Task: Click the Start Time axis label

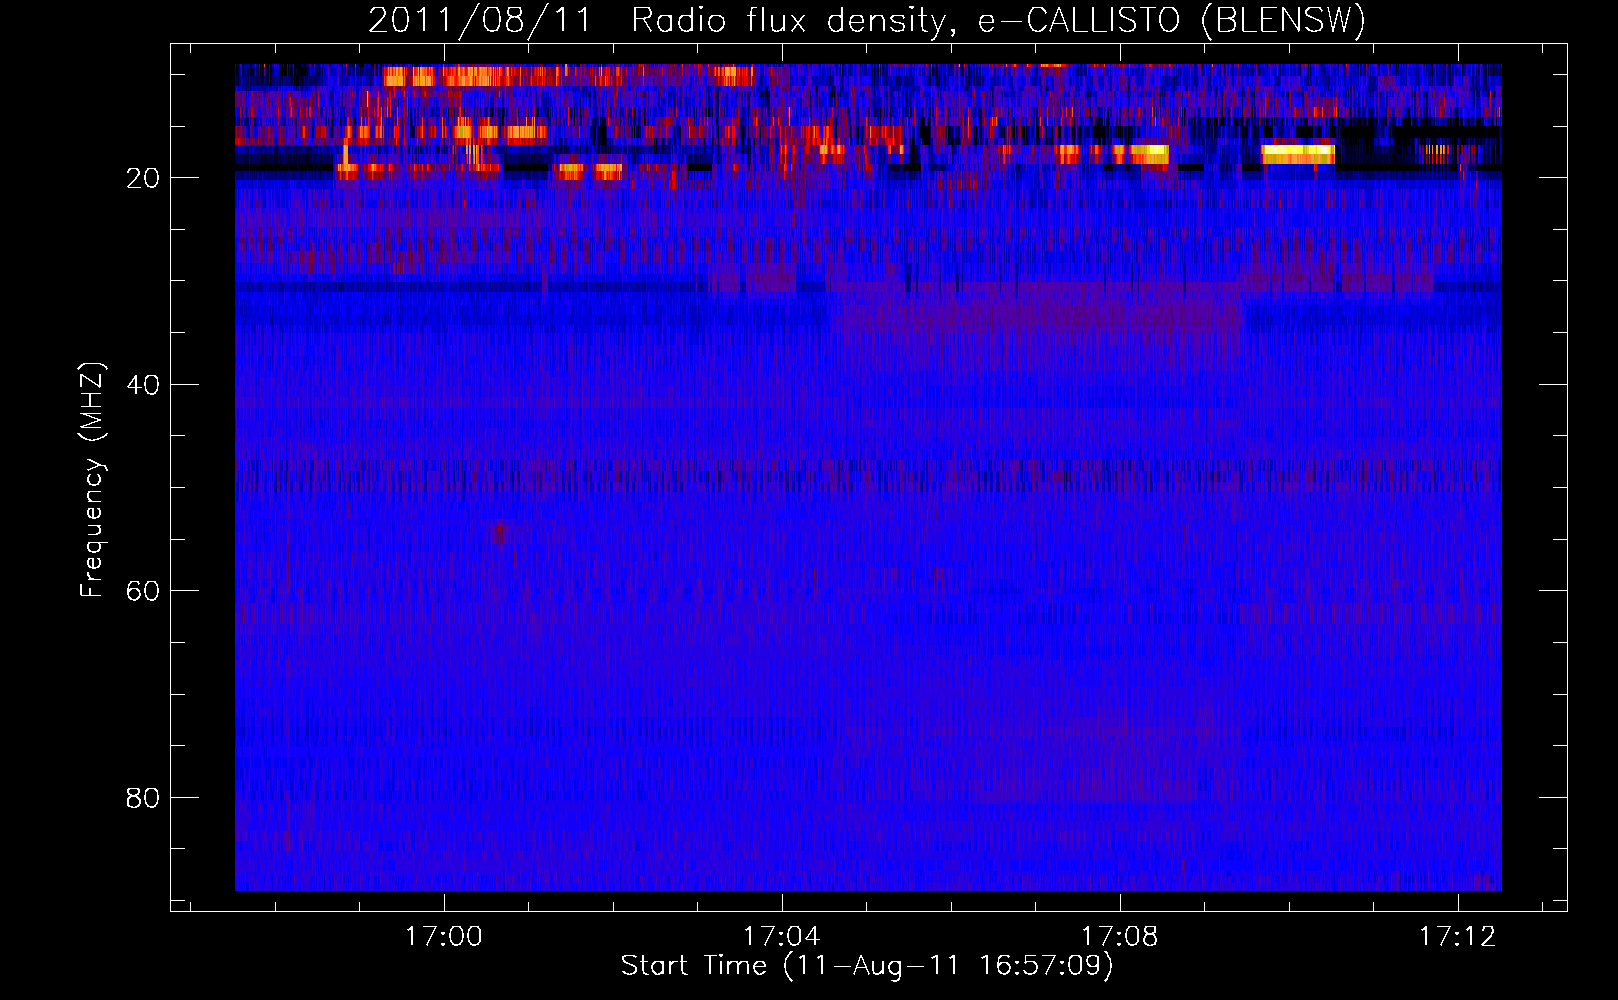Action: (867, 966)
